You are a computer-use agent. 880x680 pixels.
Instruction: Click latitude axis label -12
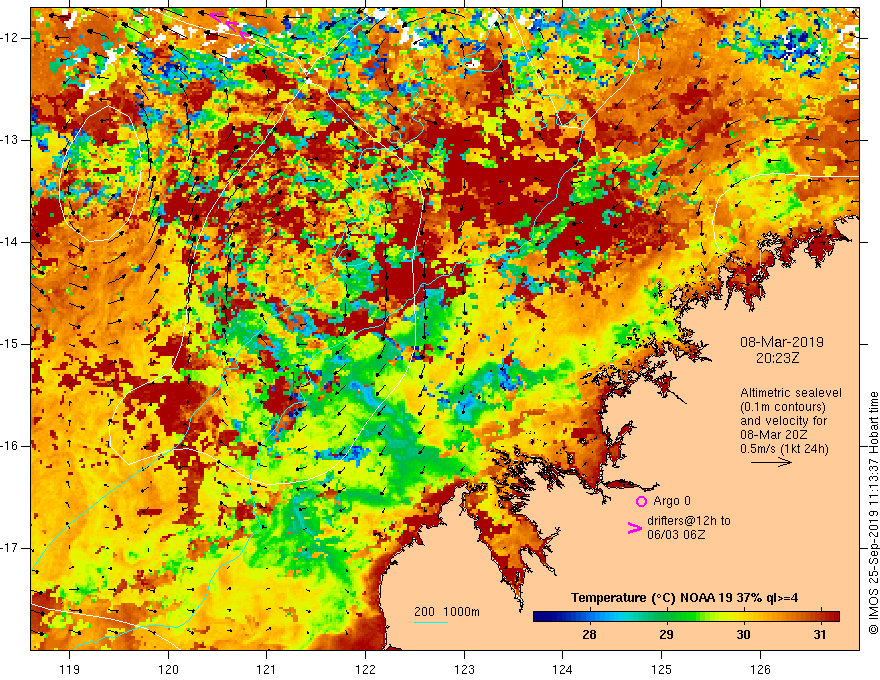point(10,38)
